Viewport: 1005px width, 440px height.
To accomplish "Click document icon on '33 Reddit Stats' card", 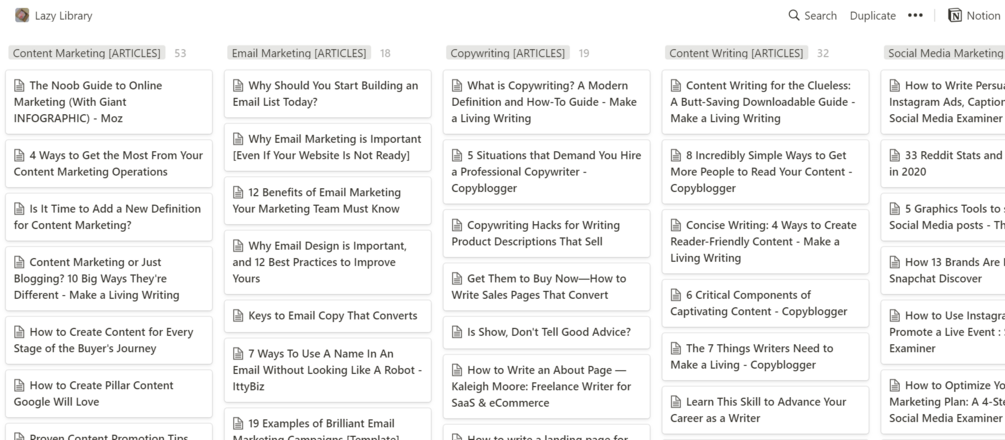I will [896, 155].
